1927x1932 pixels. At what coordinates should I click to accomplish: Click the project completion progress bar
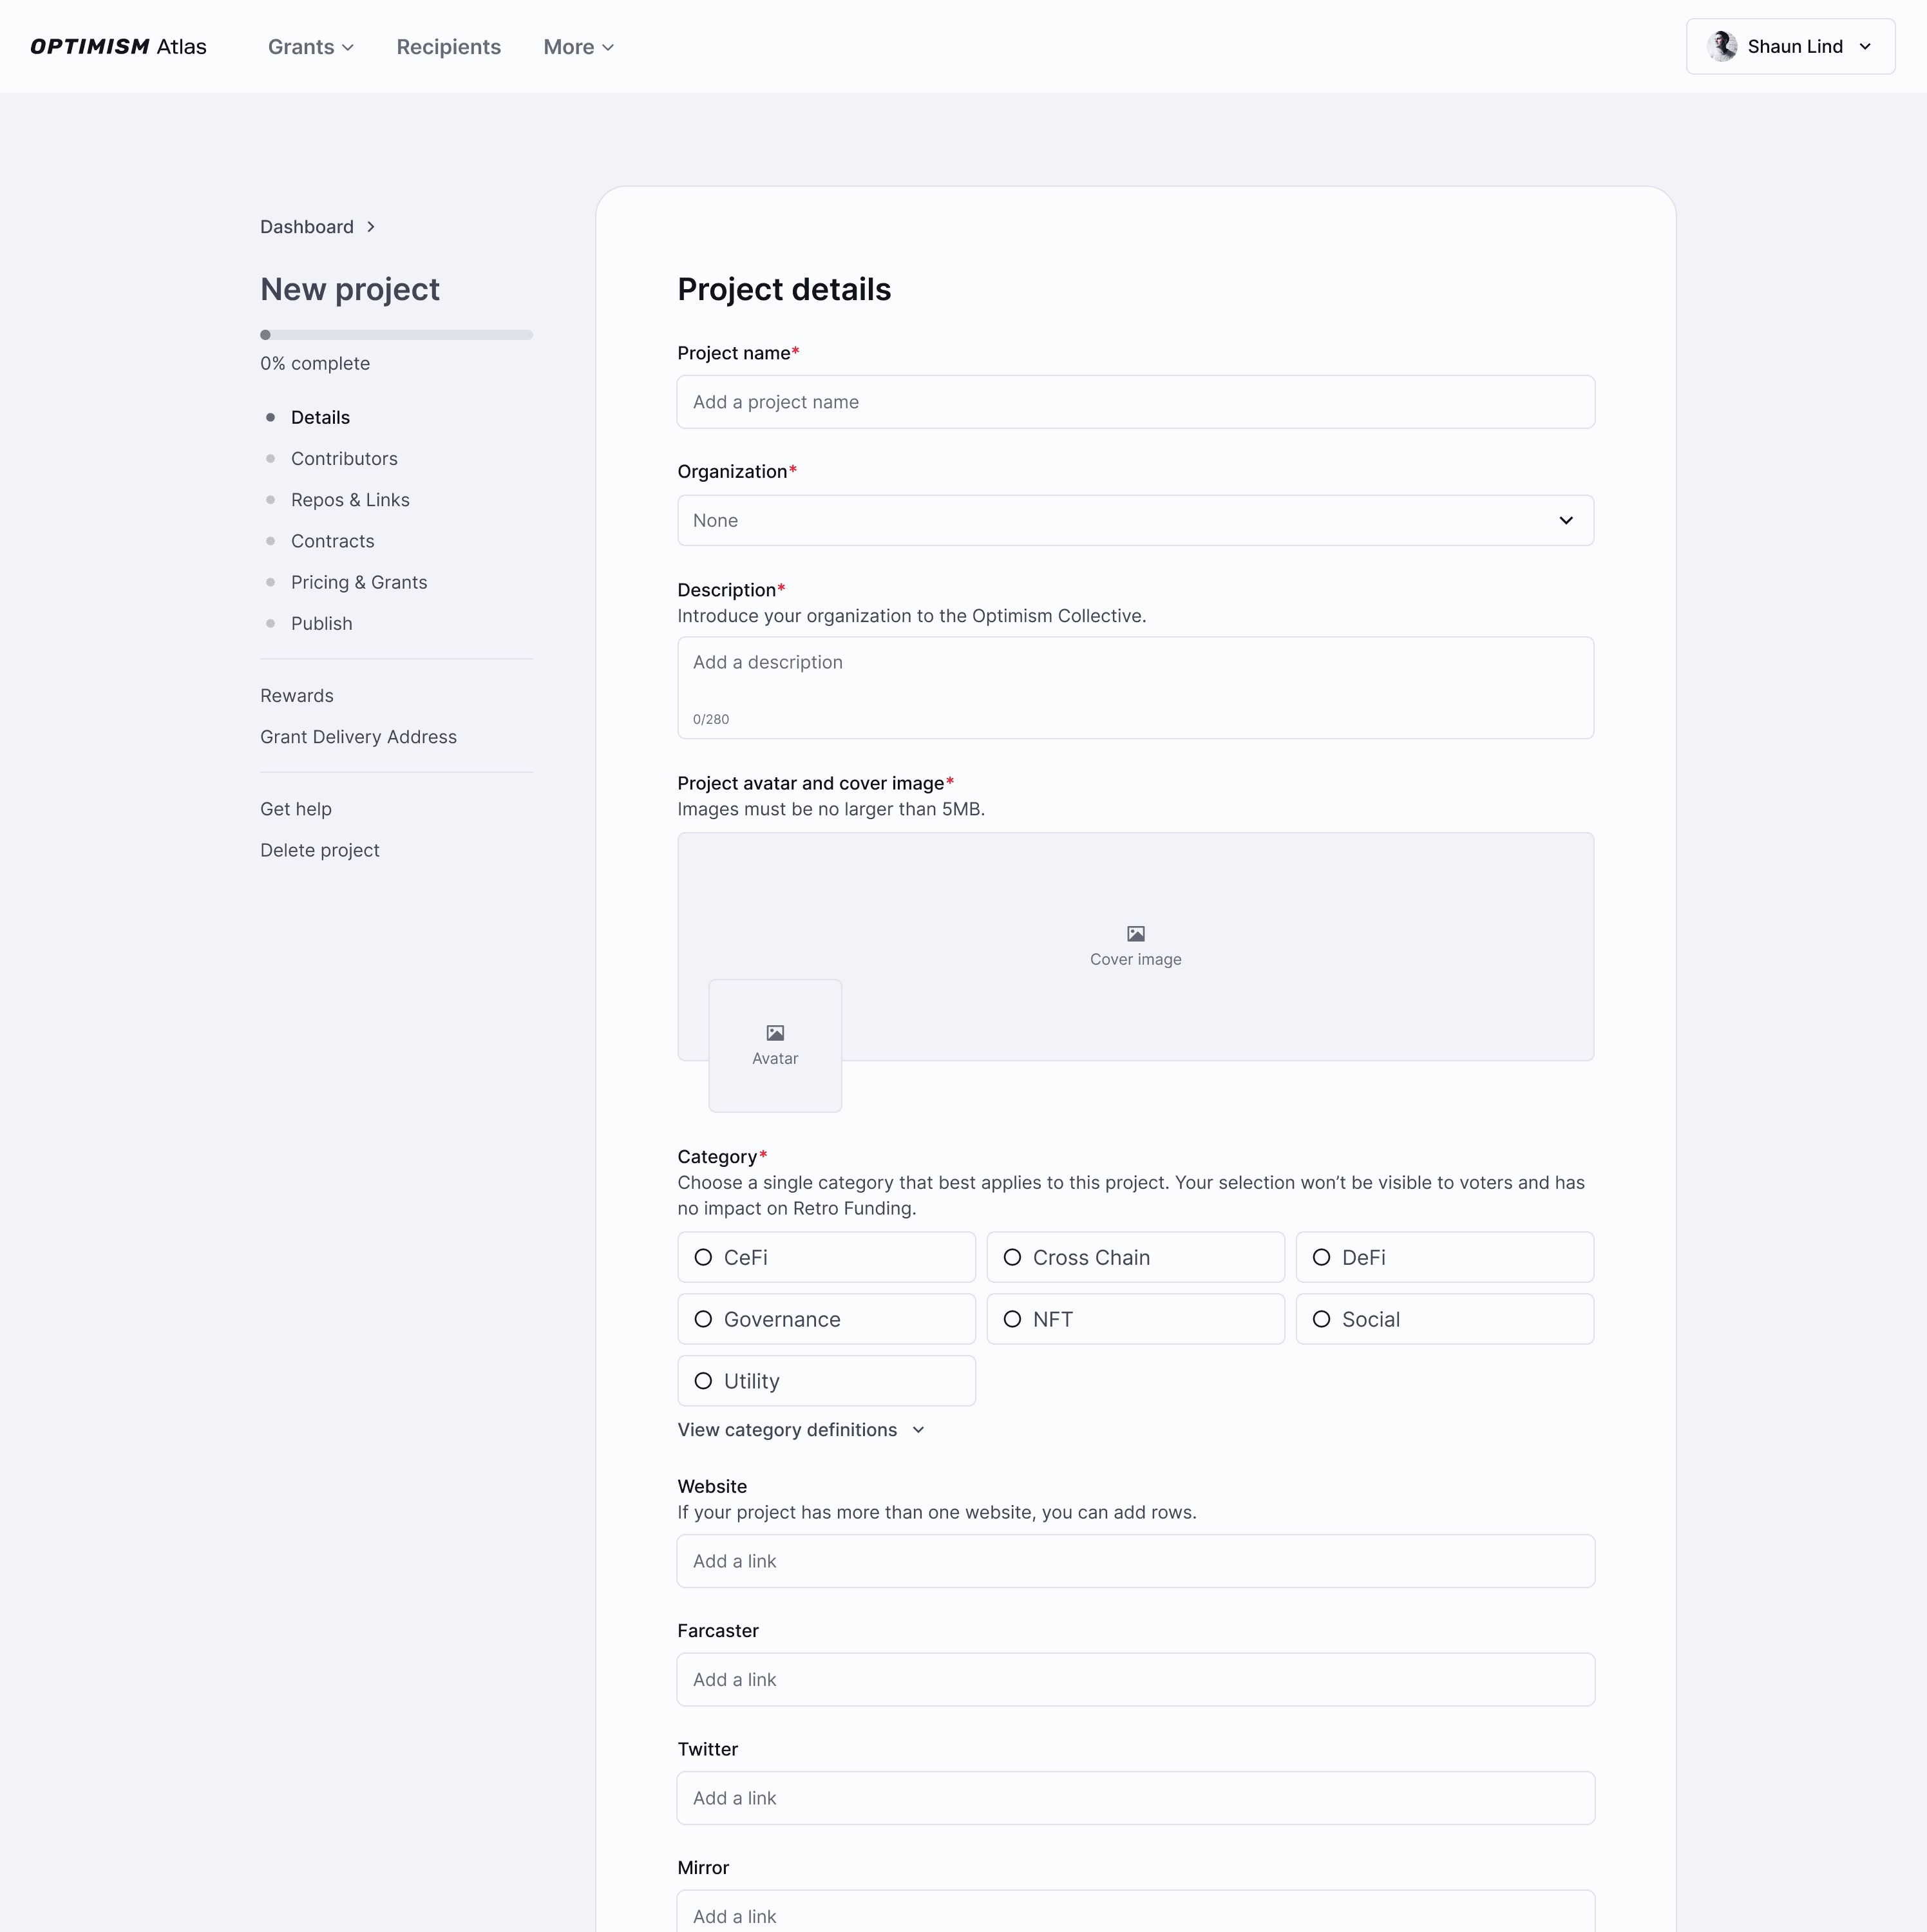[396, 335]
